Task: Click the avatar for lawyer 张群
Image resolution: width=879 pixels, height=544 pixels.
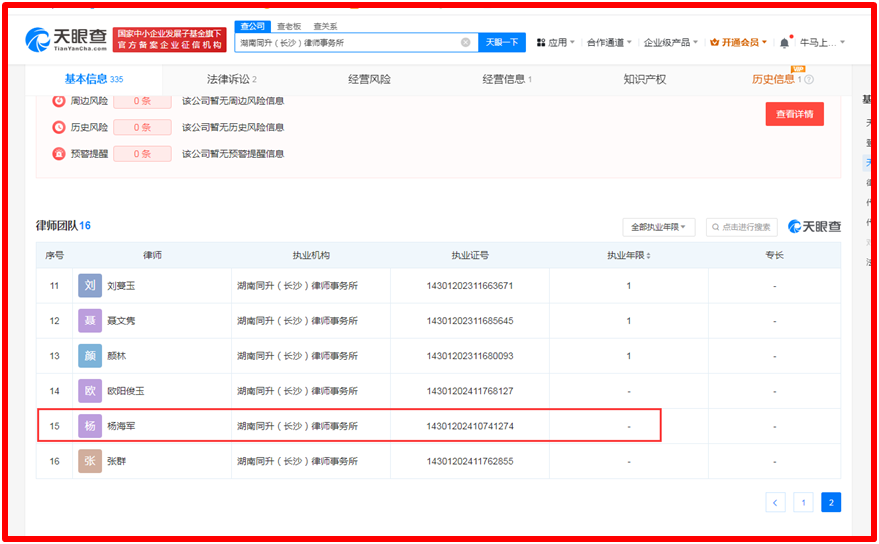Action: tap(90, 461)
